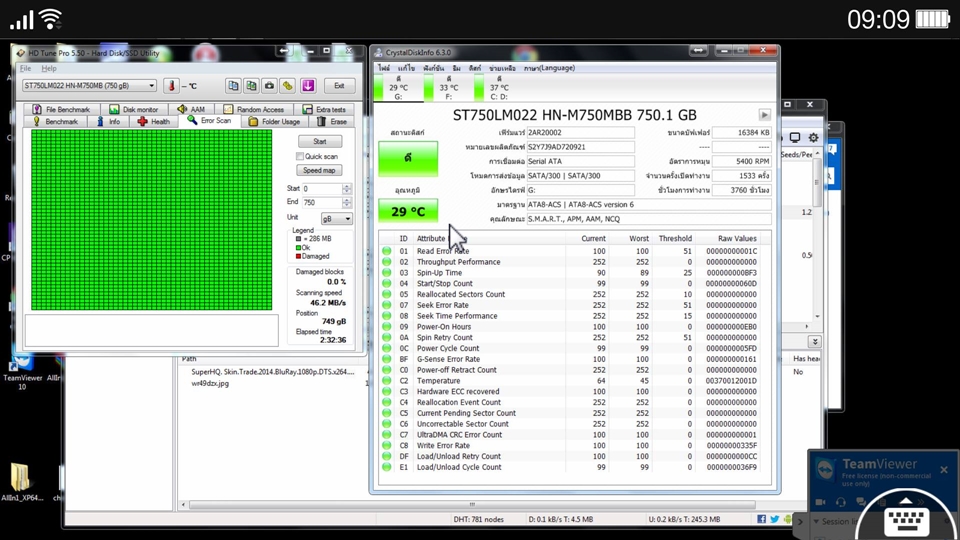Screen dimensions: 960x540
Task: Click the green 29 °C temperature box
Action: (408, 211)
